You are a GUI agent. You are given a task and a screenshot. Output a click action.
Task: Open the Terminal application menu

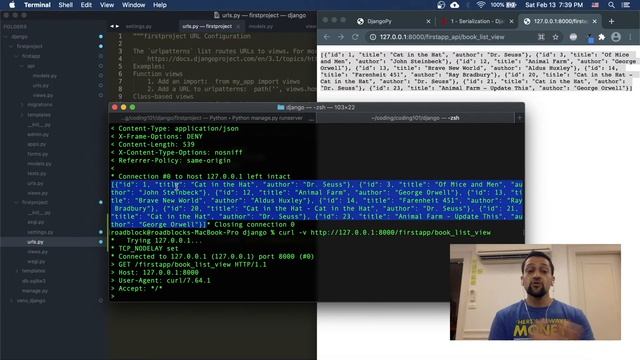(x=37, y=5)
